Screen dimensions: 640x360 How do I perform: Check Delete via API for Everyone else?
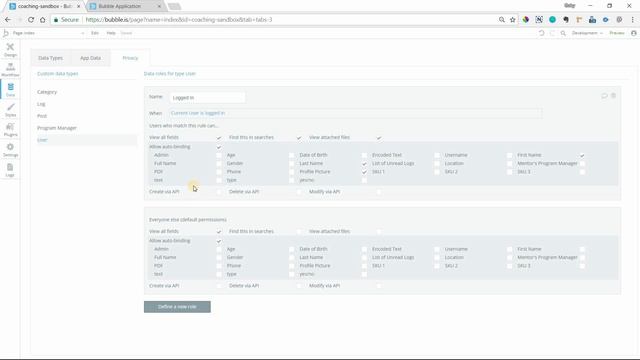pos(299,286)
